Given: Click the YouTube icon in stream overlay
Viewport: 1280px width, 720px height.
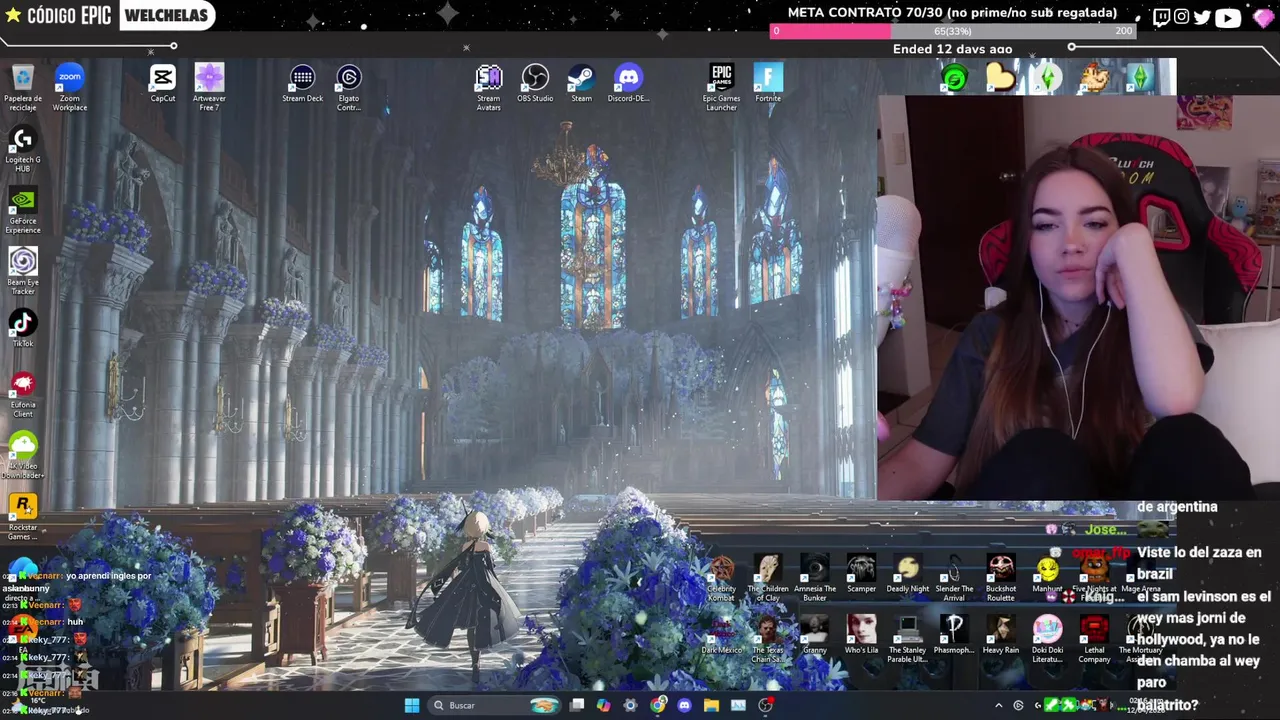Looking at the screenshot, I should (x=1228, y=17).
